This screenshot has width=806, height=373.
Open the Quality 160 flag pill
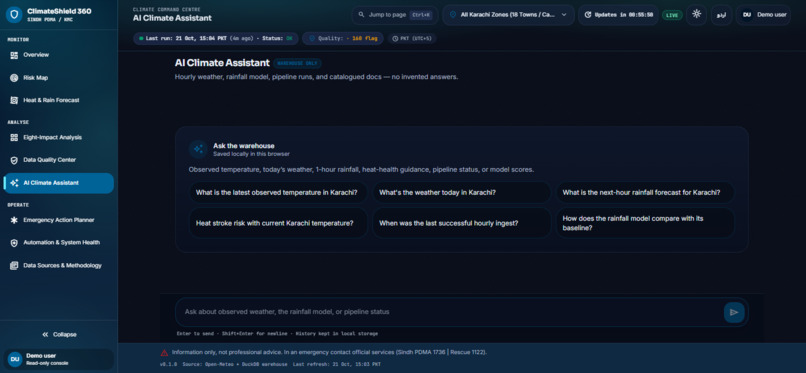(342, 39)
